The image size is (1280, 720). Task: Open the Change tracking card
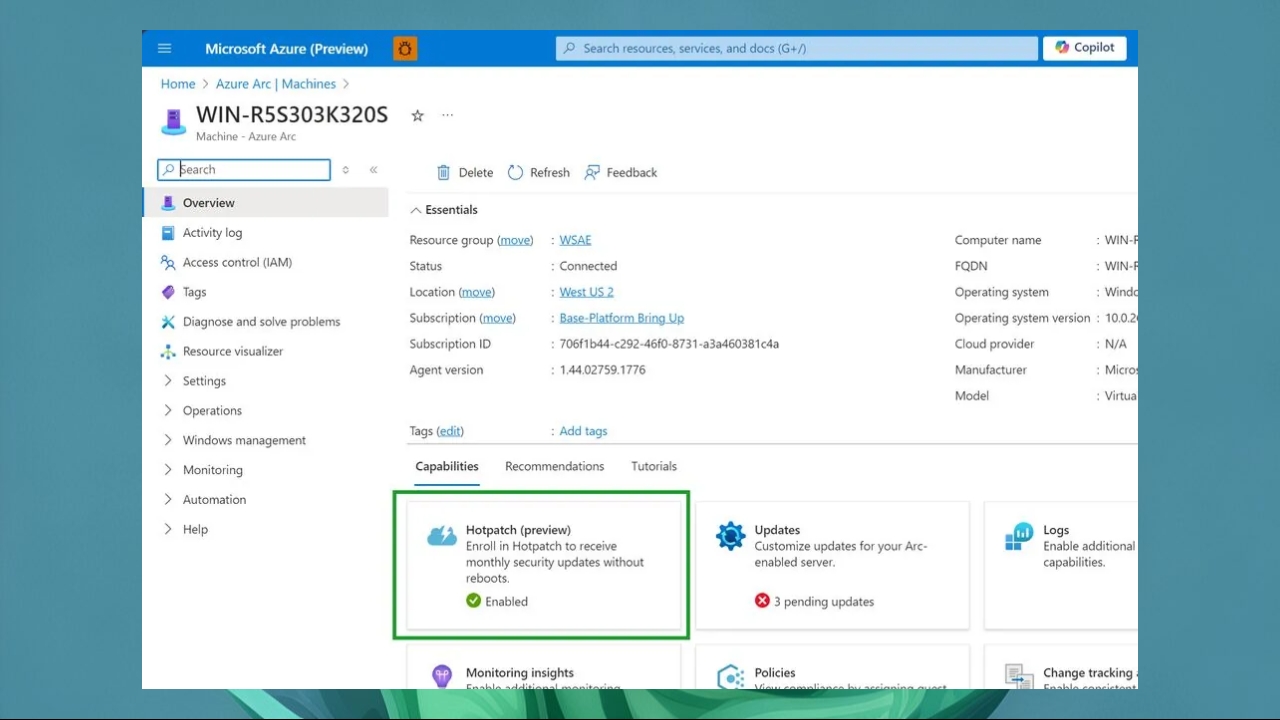coord(1061,667)
